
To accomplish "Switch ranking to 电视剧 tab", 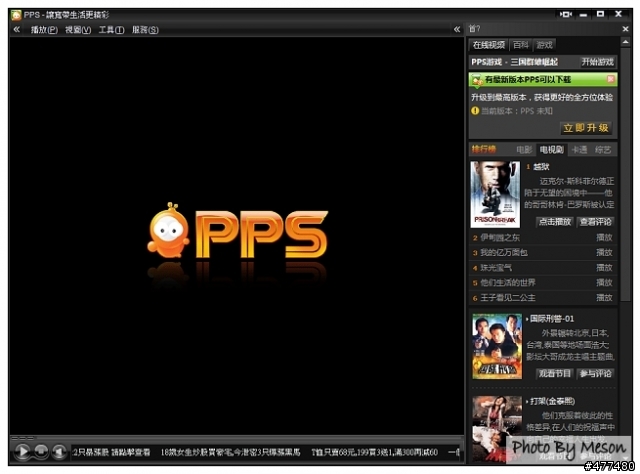I will (x=551, y=150).
